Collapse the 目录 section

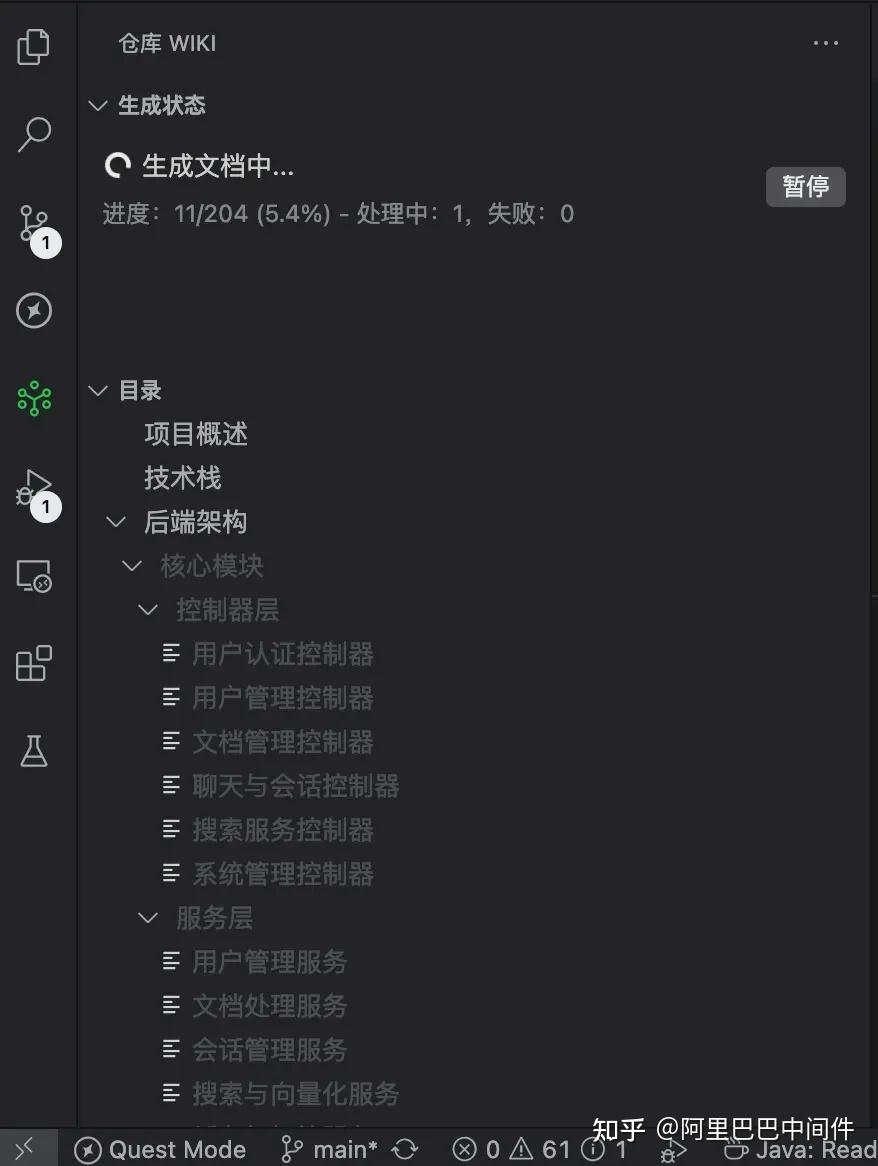coord(98,390)
